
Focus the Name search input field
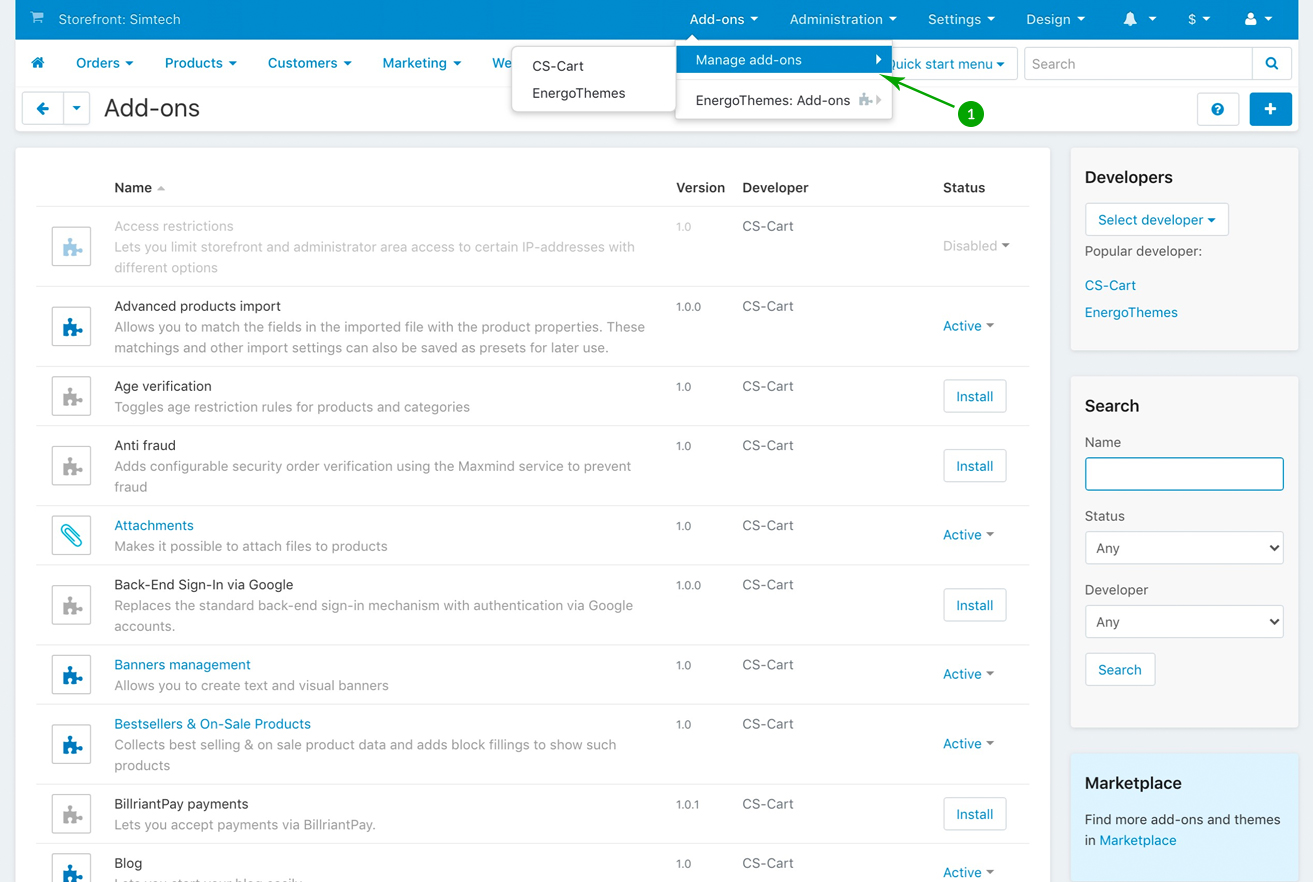click(x=1183, y=474)
